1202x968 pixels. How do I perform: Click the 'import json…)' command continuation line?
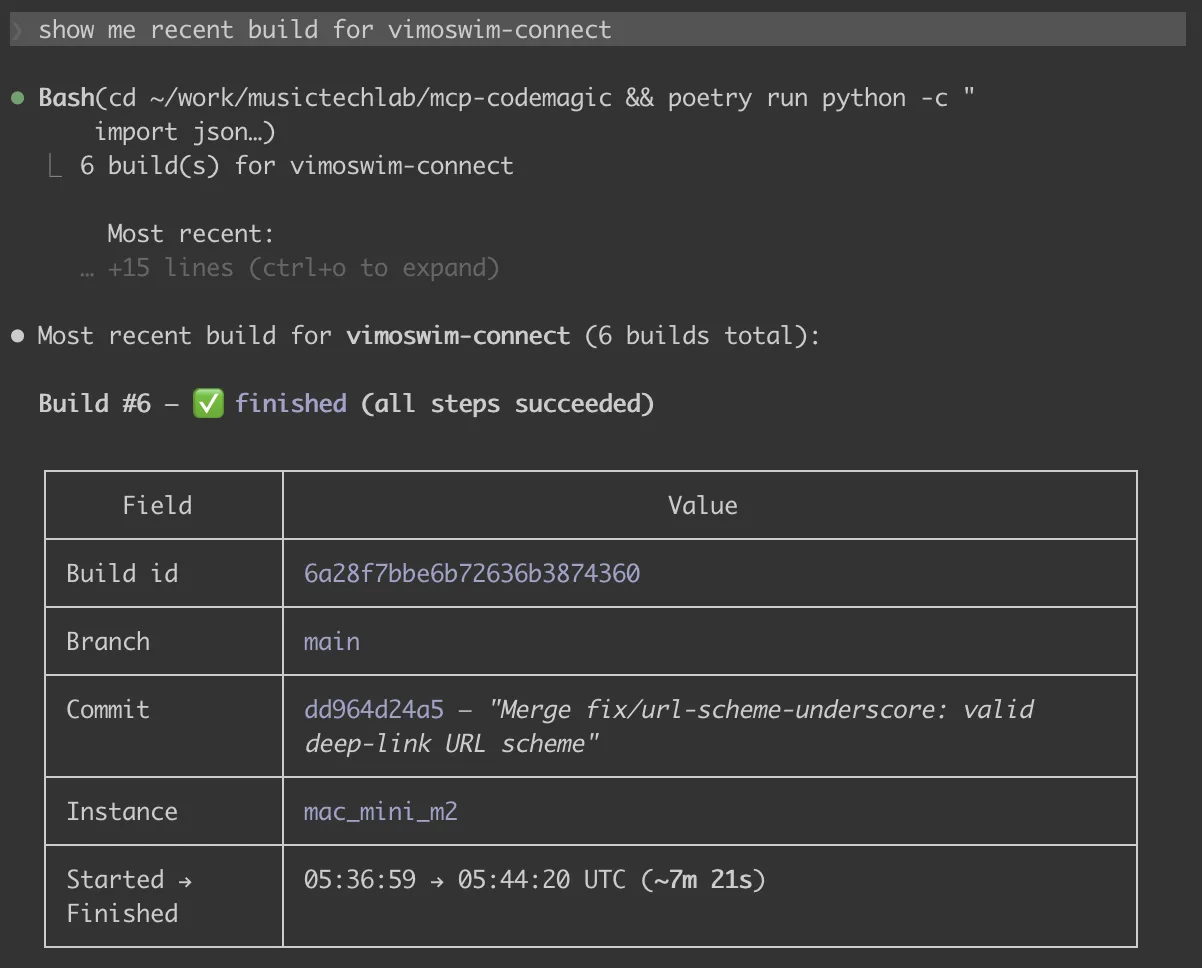[x=185, y=132]
